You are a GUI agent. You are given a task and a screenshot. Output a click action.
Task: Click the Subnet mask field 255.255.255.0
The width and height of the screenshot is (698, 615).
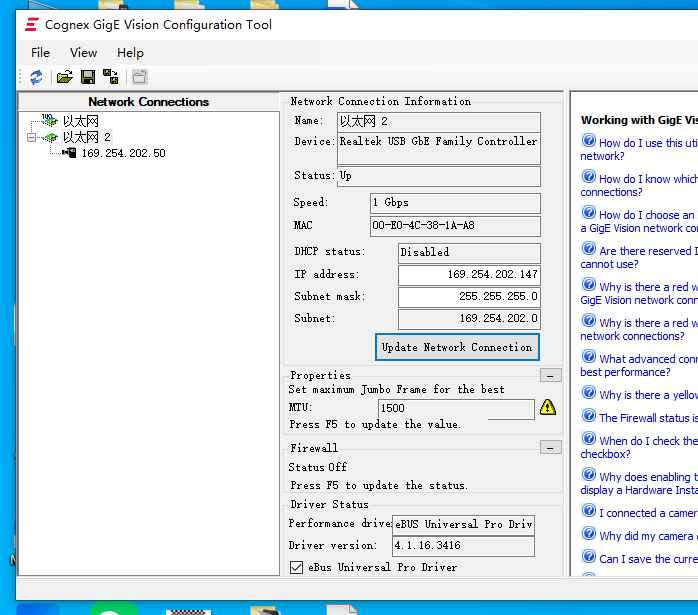[469, 297]
